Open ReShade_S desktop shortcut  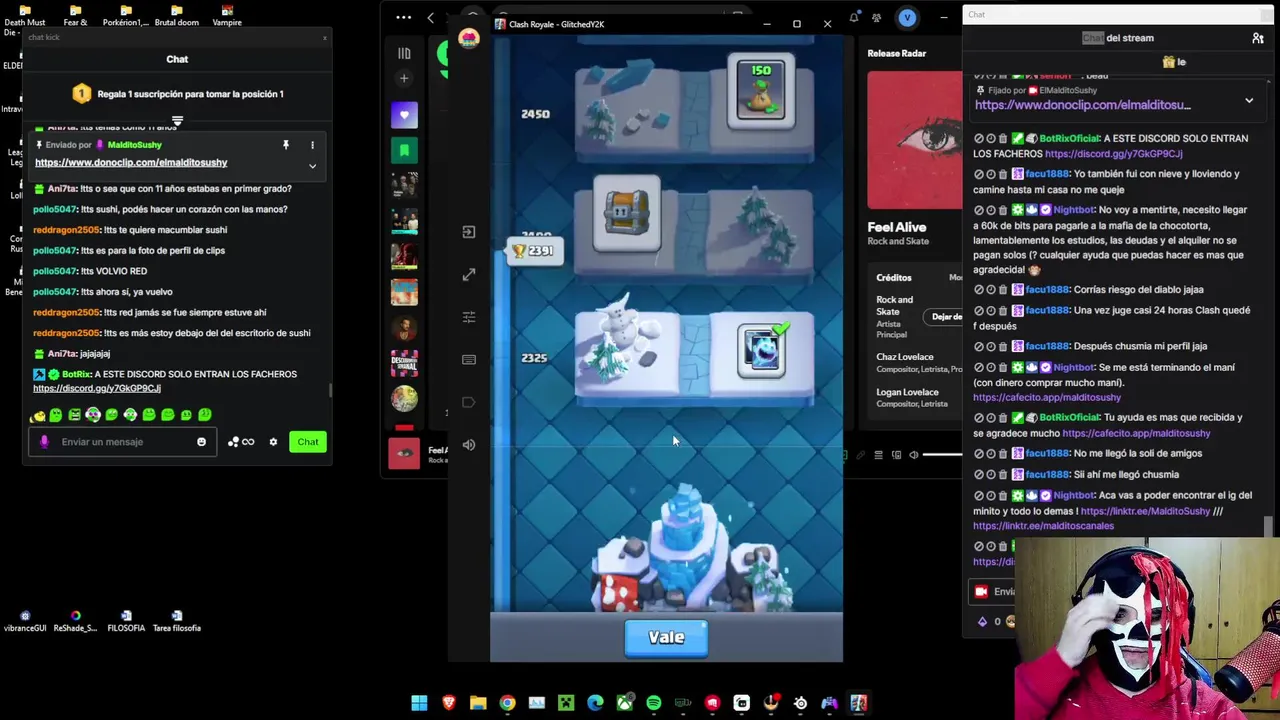[75, 621]
